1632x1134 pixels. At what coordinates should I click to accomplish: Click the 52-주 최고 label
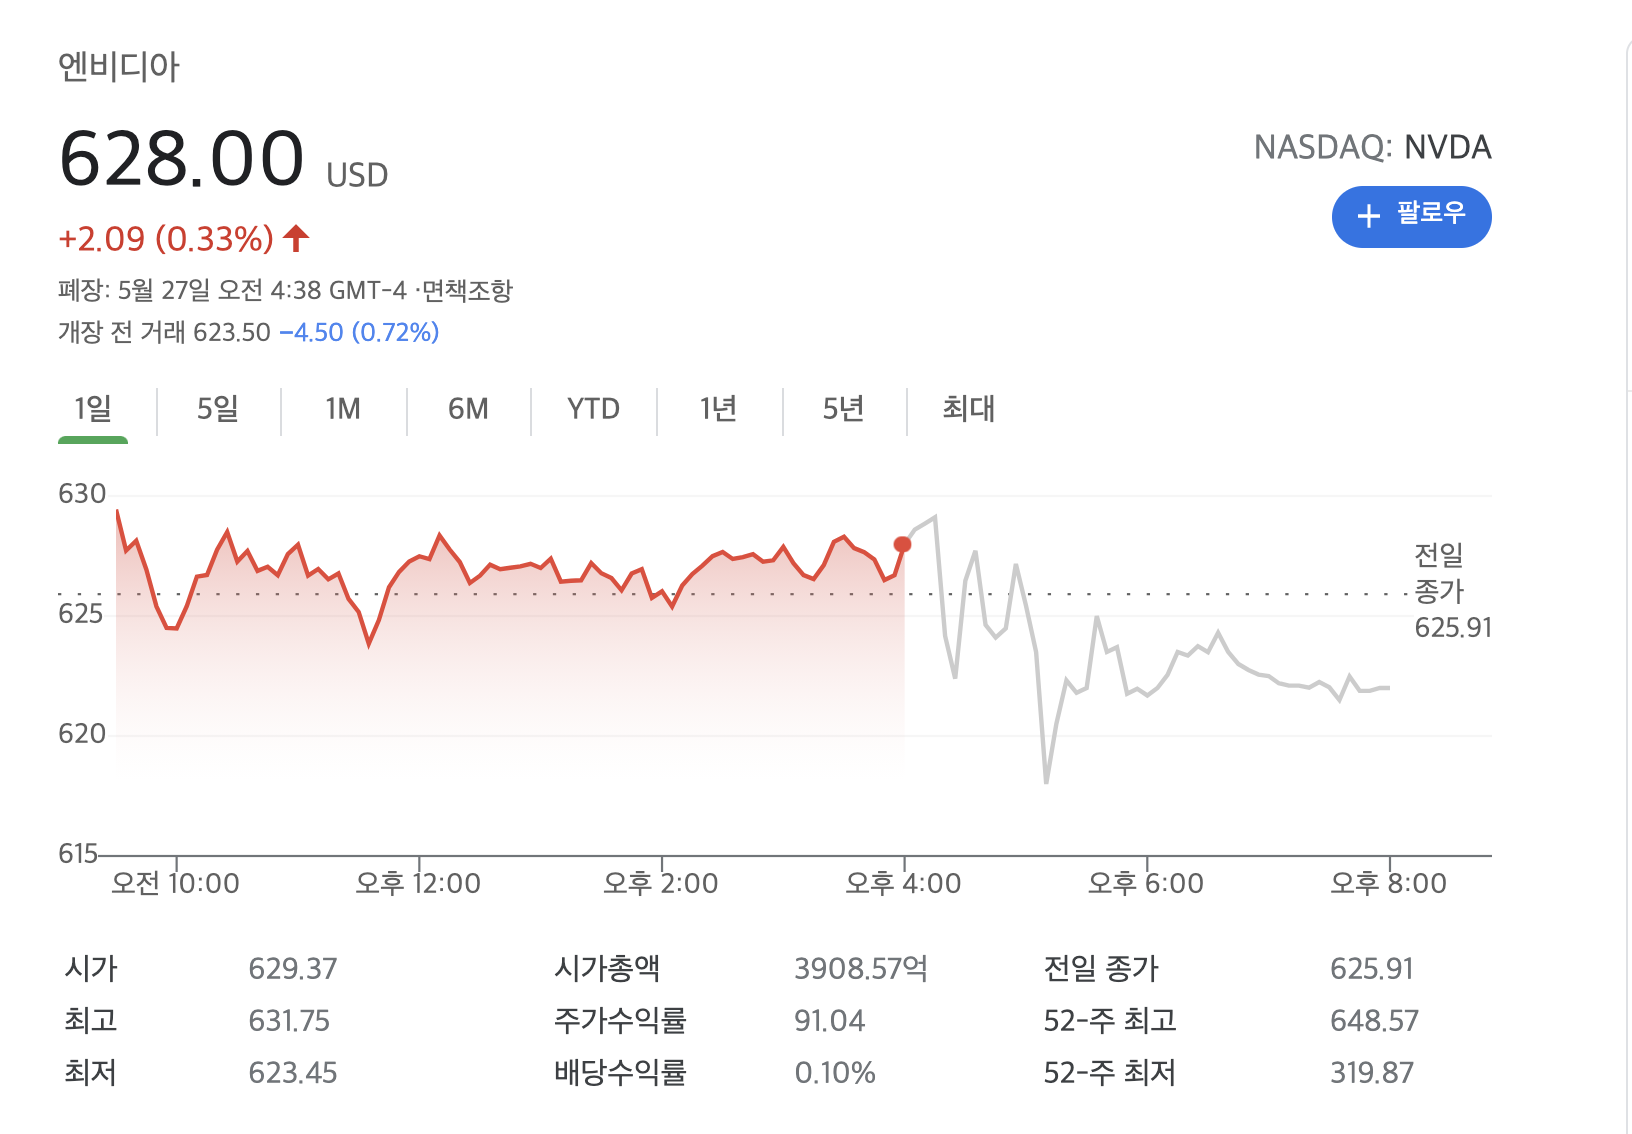1110,1020
